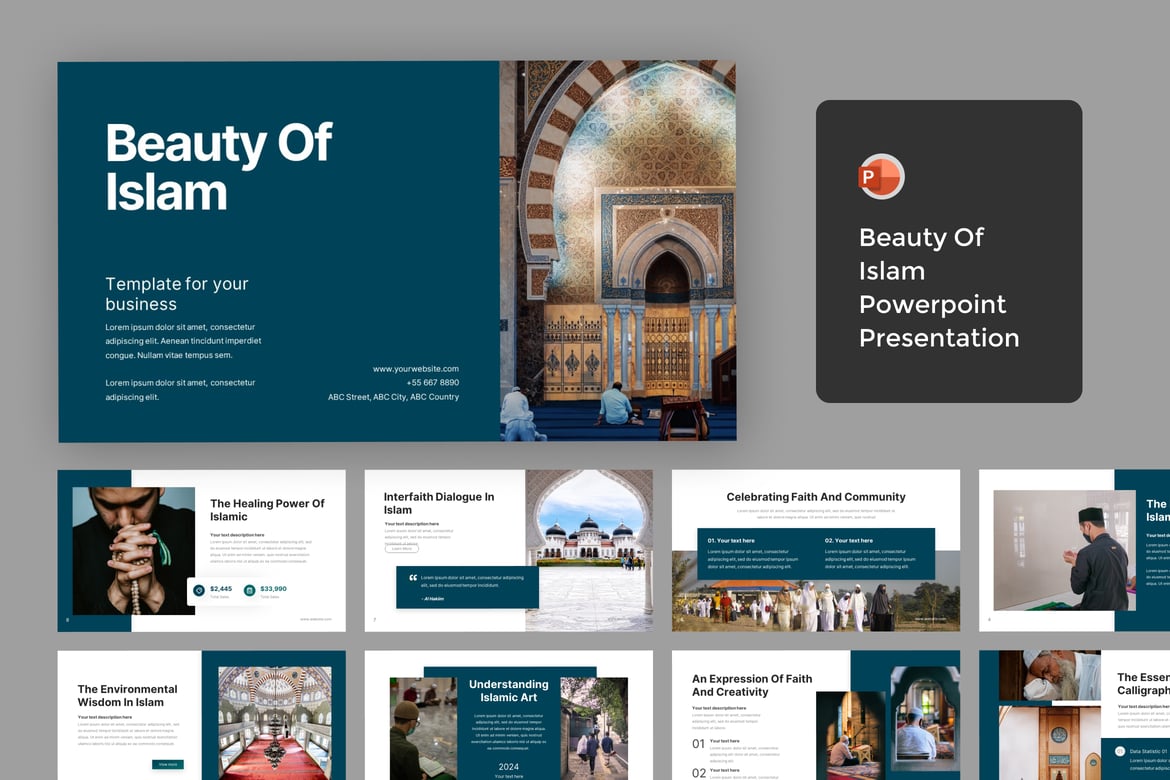1170x780 pixels.
Task: Click the mosque interior photo on cover slide
Action: click(618, 252)
